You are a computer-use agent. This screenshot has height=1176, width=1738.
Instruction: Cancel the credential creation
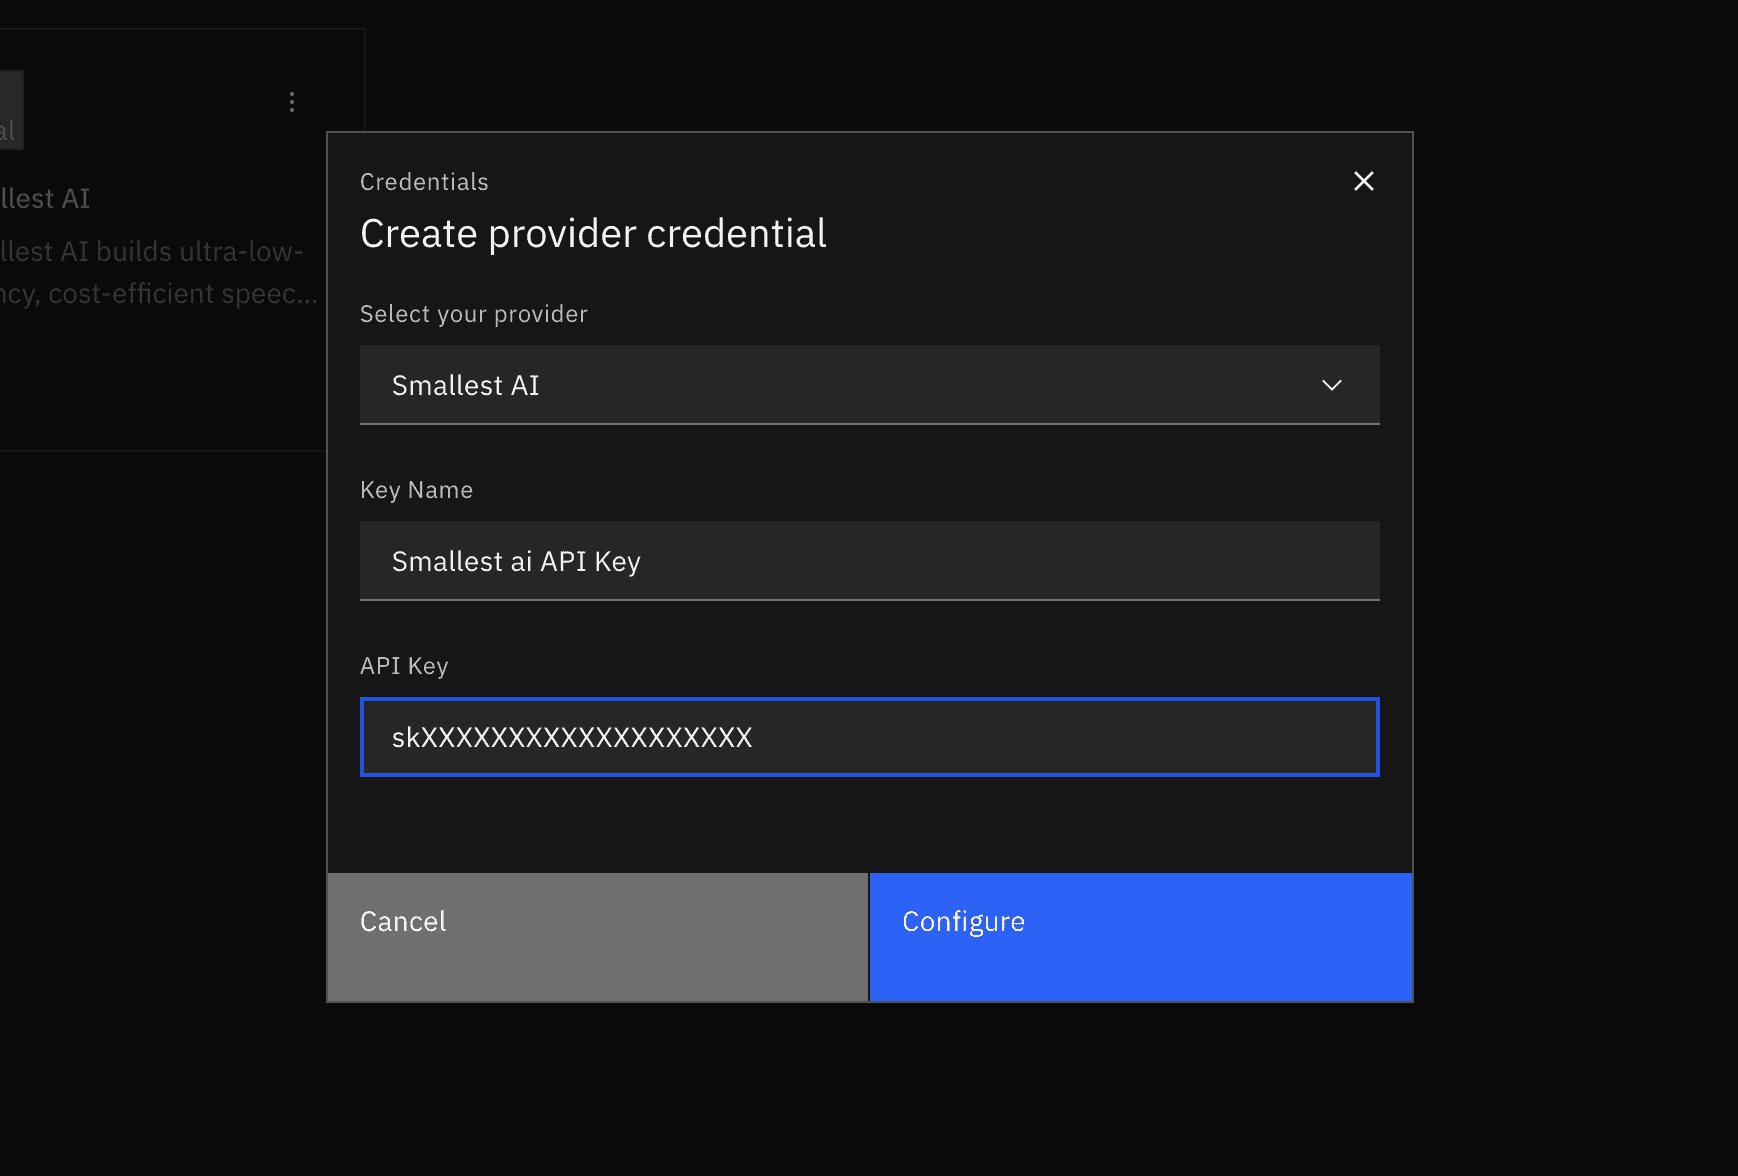point(597,937)
